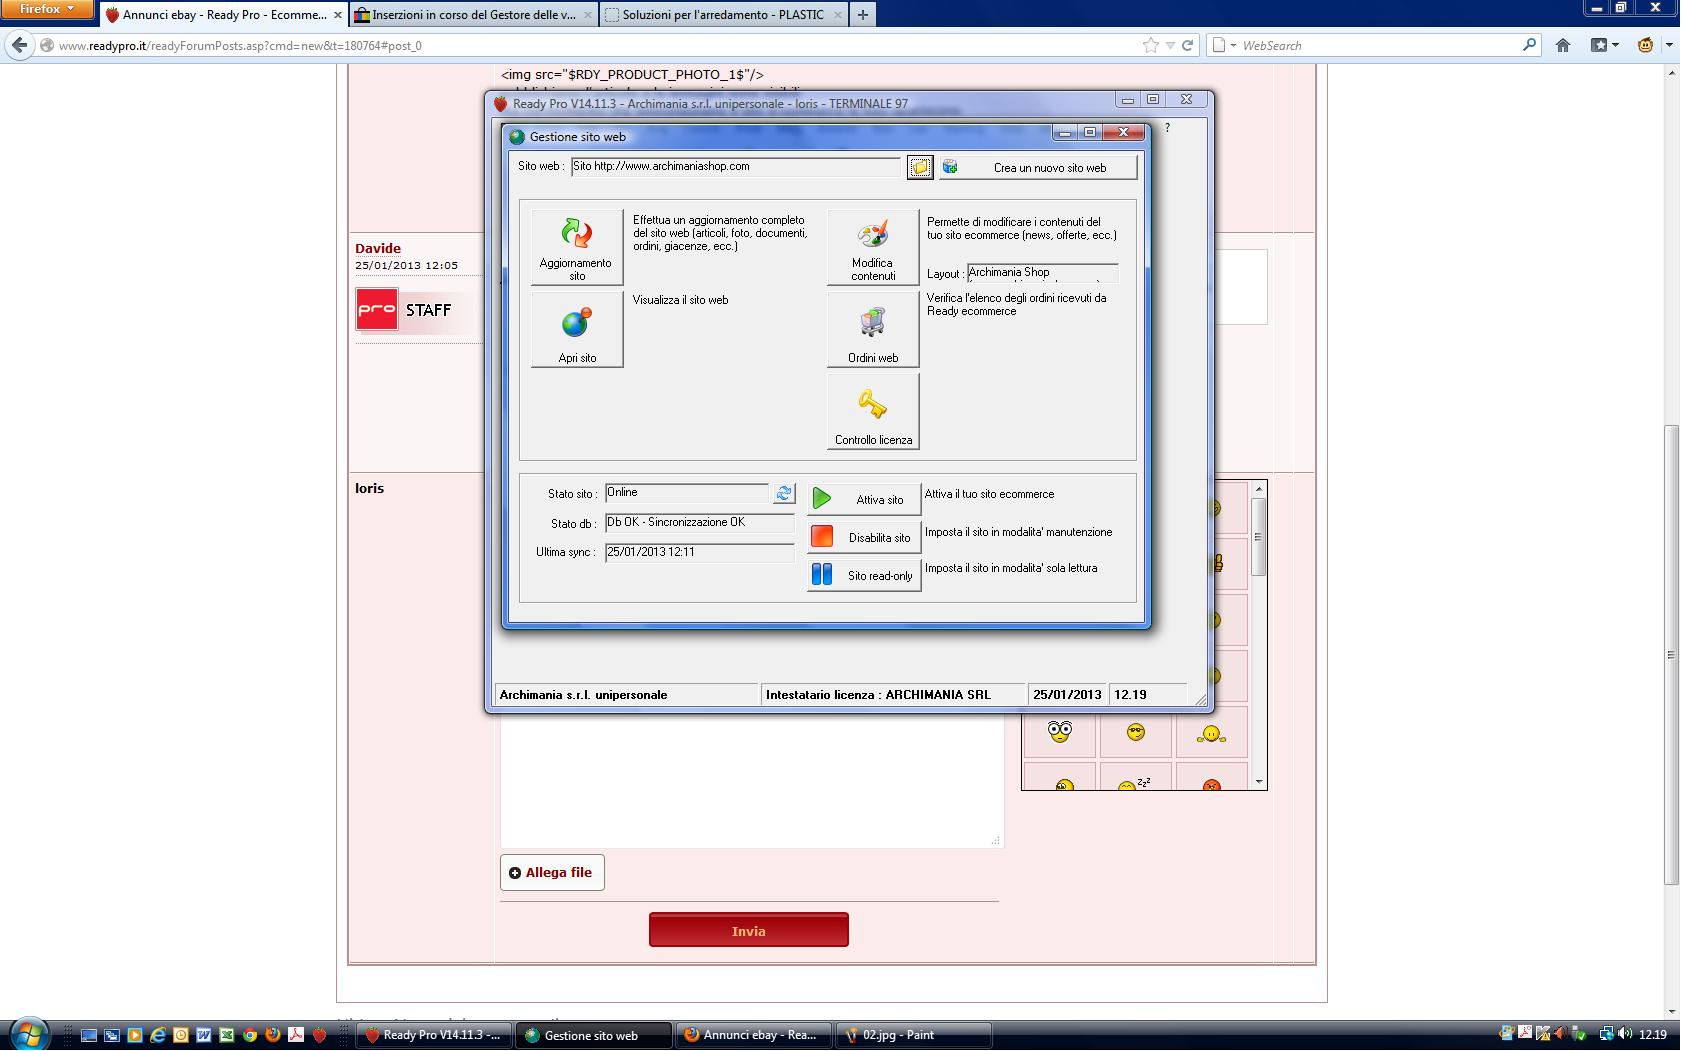Run Controllo licenza key button
The width and height of the screenshot is (1683, 1051).
coord(873,412)
